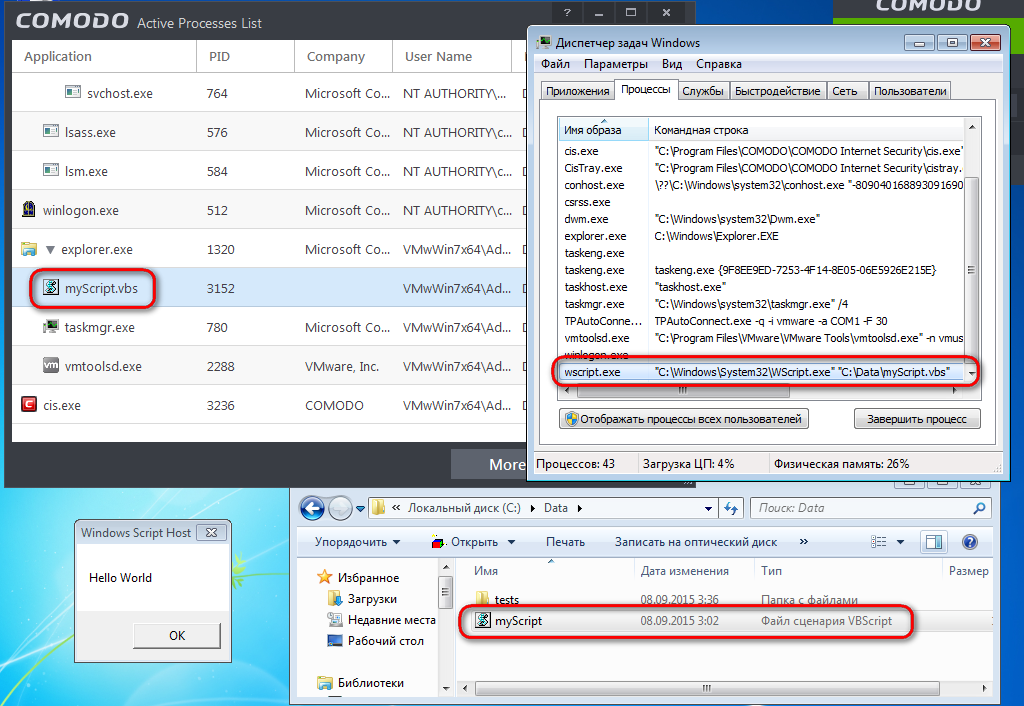Open the view options dropdown arrow
The width and height of the screenshot is (1024, 706).
(x=901, y=541)
